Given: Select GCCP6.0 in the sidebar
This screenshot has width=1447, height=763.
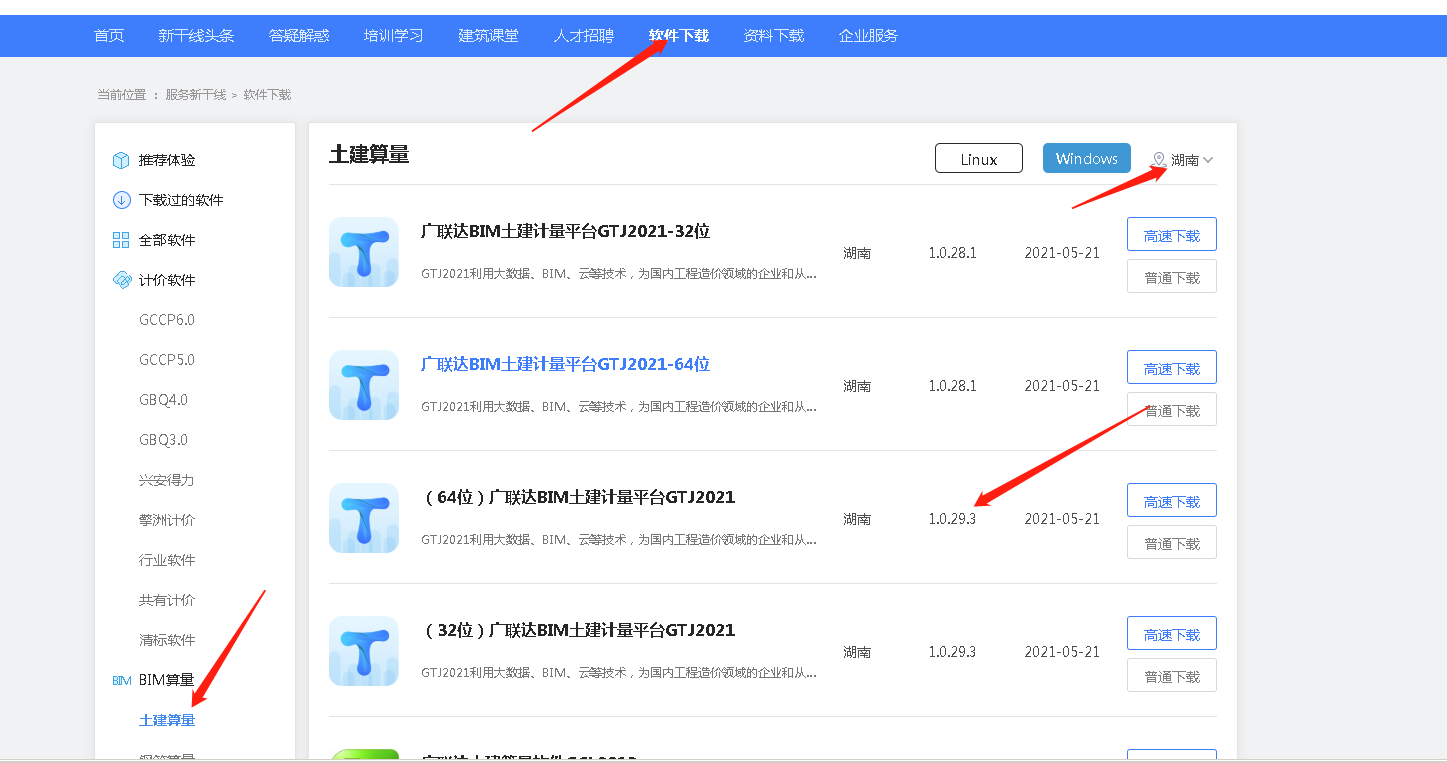Looking at the screenshot, I should [167, 320].
